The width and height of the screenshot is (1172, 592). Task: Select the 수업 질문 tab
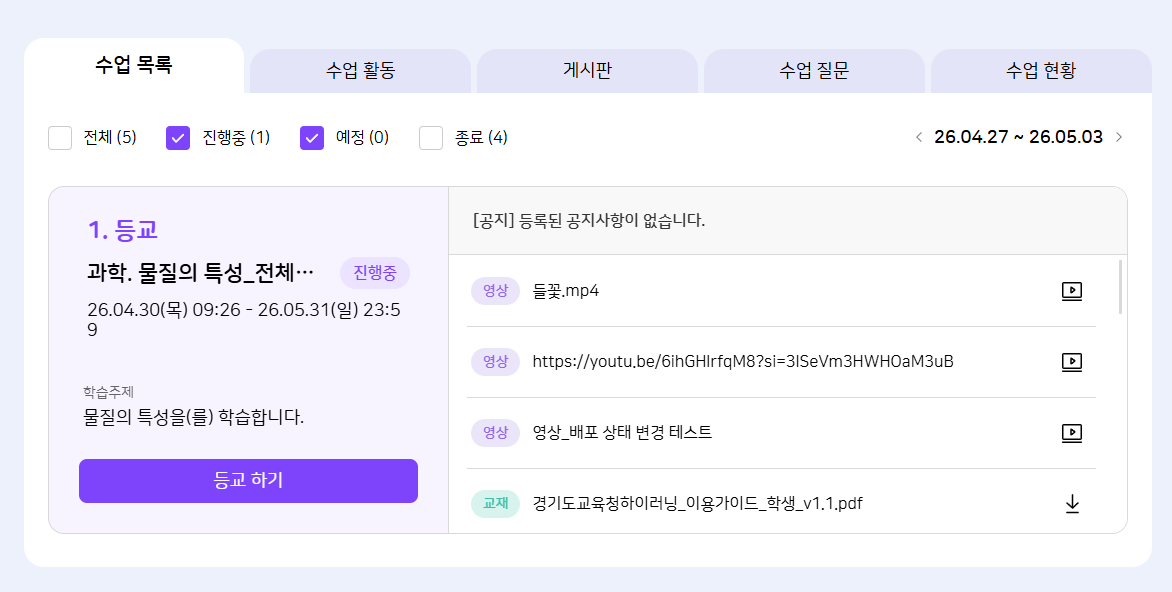click(814, 71)
